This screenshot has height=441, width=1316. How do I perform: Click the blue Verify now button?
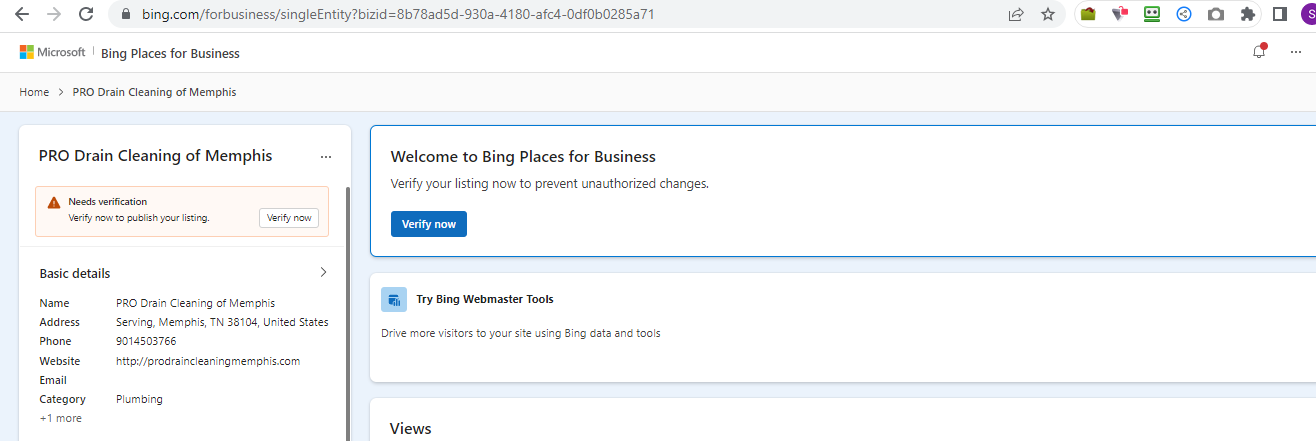pyautogui.click(x=428, y=224)
